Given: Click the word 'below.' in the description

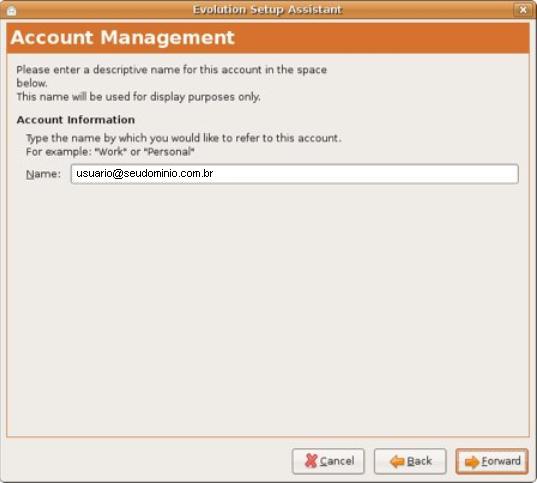Looking at the screenshot, I should [x=32, y=83].
